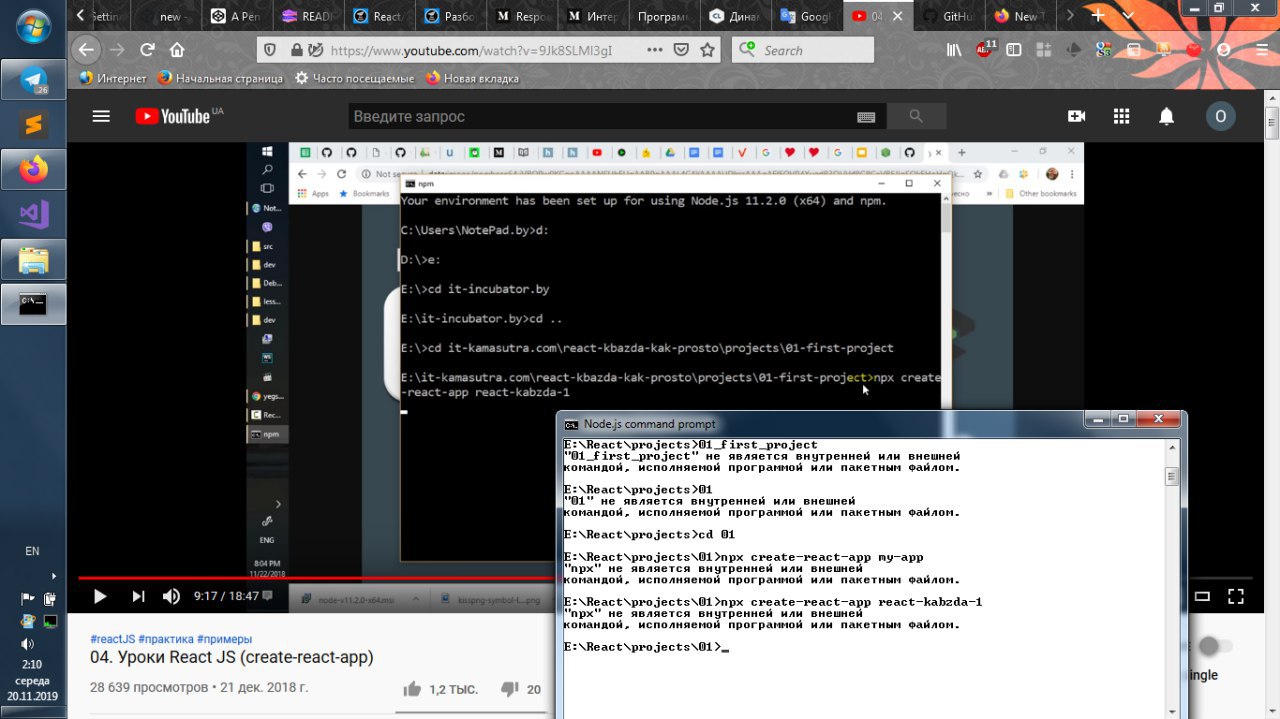Open the Часто посещаемые bookmark folder
Image resolution: width=1280 pixels, height=719 pixels.
[x=354, y=78]
